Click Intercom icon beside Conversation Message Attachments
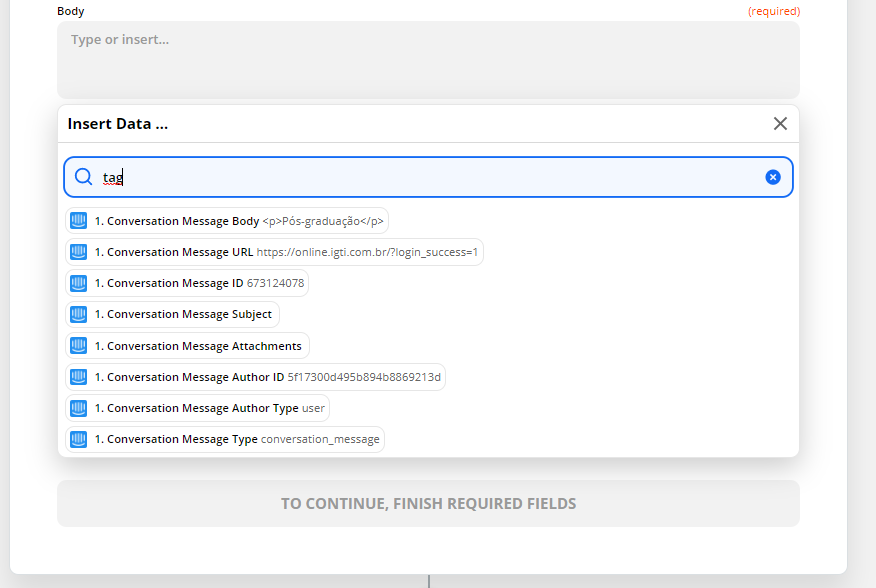 tap(78, 345)
